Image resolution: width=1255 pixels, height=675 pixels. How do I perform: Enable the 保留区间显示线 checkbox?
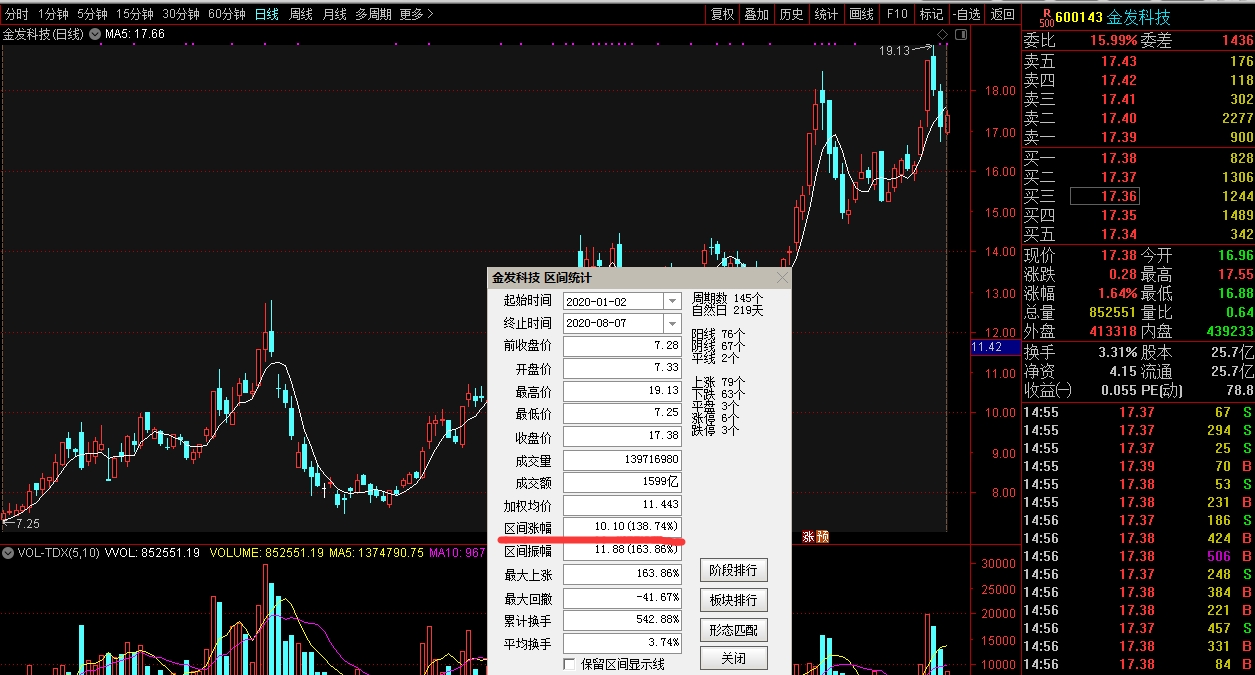(570, 664)
